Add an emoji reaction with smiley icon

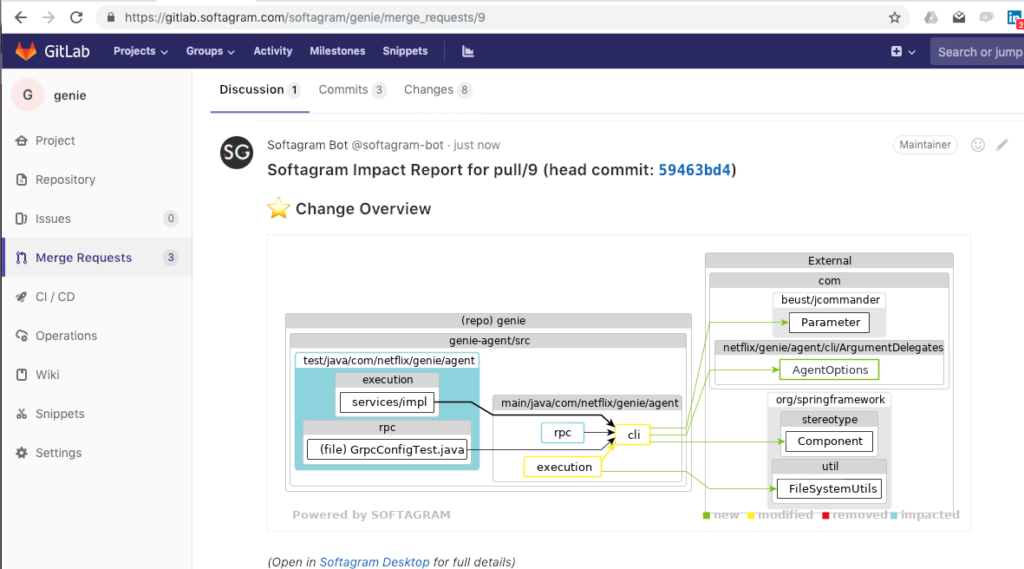978,145
